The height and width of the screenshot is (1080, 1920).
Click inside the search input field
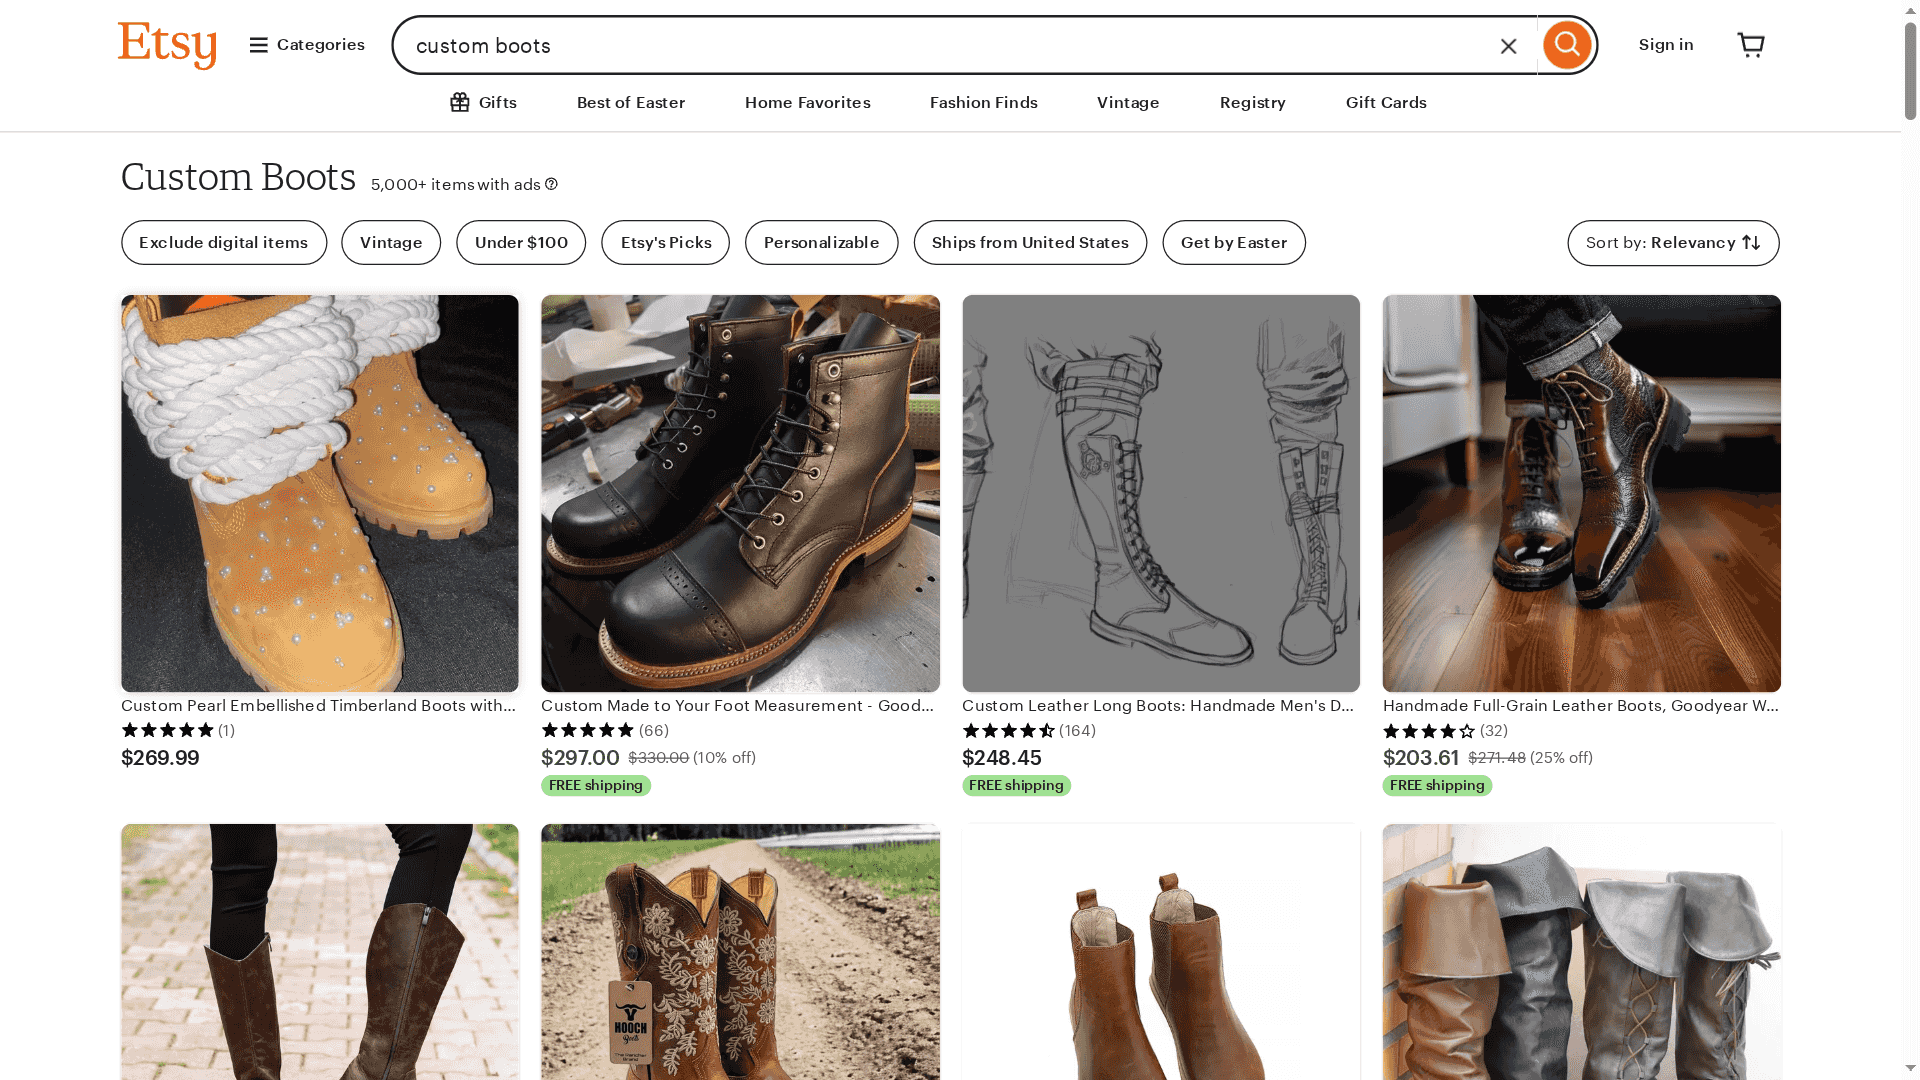coord(900,45)
